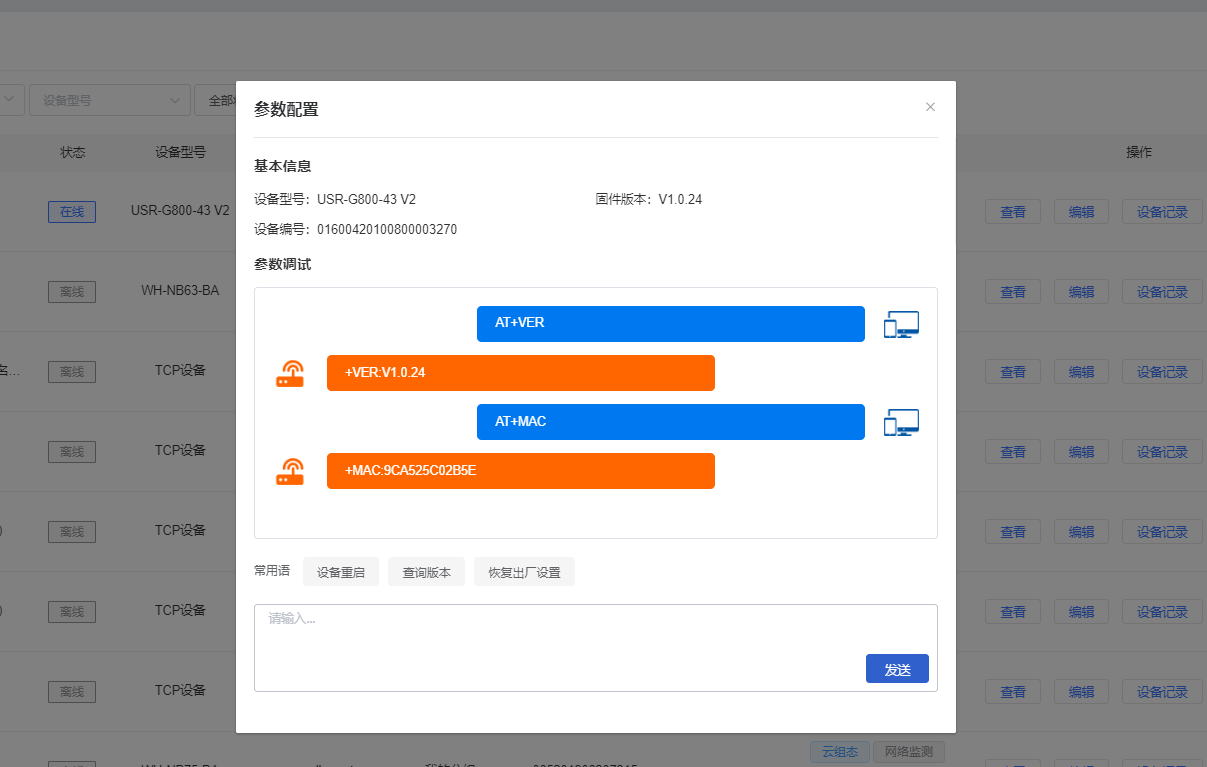Screen dimensions: 1207x767
Task: Close the 参数配置 dialog with the X
Action: click(x=930, y=107)
